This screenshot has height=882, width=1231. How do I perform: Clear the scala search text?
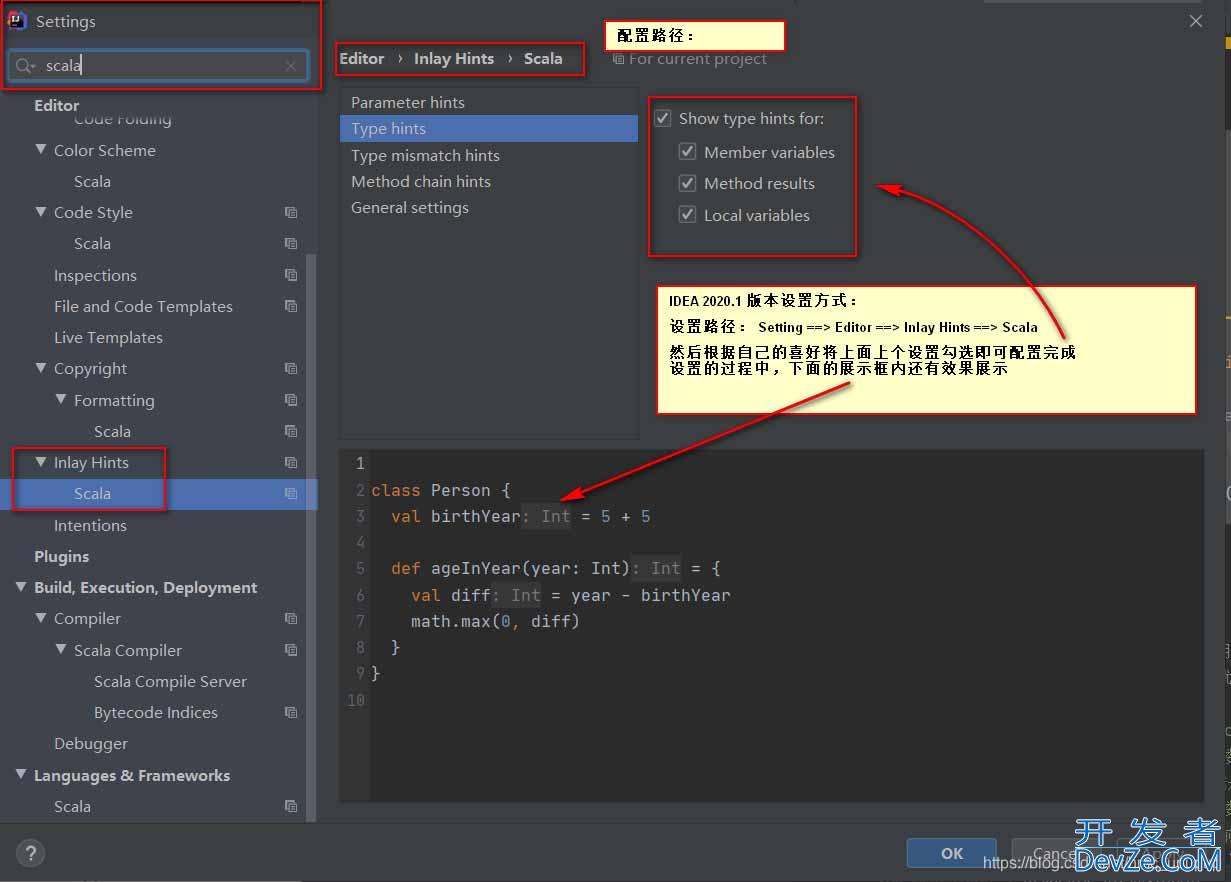(290, 66)
